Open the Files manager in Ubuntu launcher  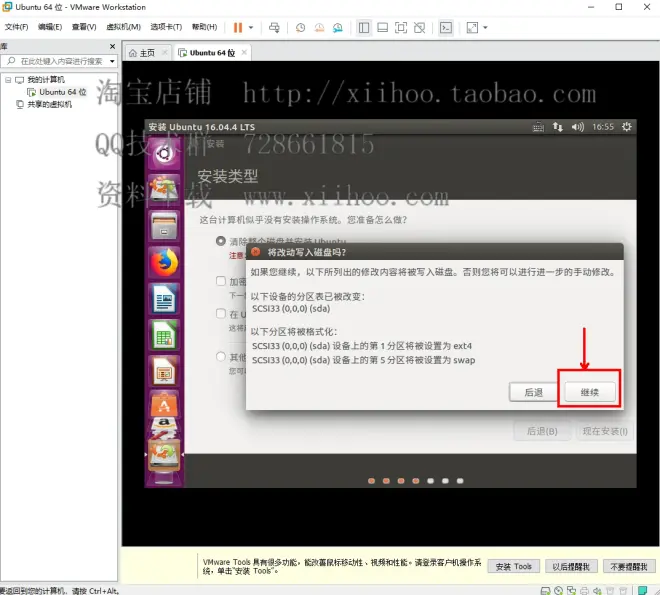[164, 226]
